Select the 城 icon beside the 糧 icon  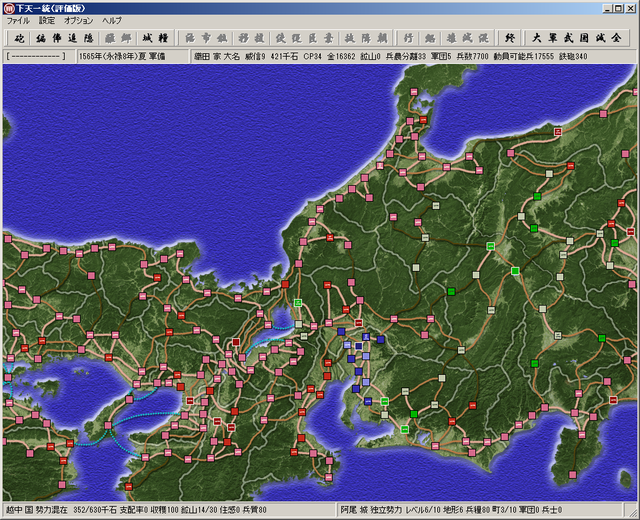[147, 38]
